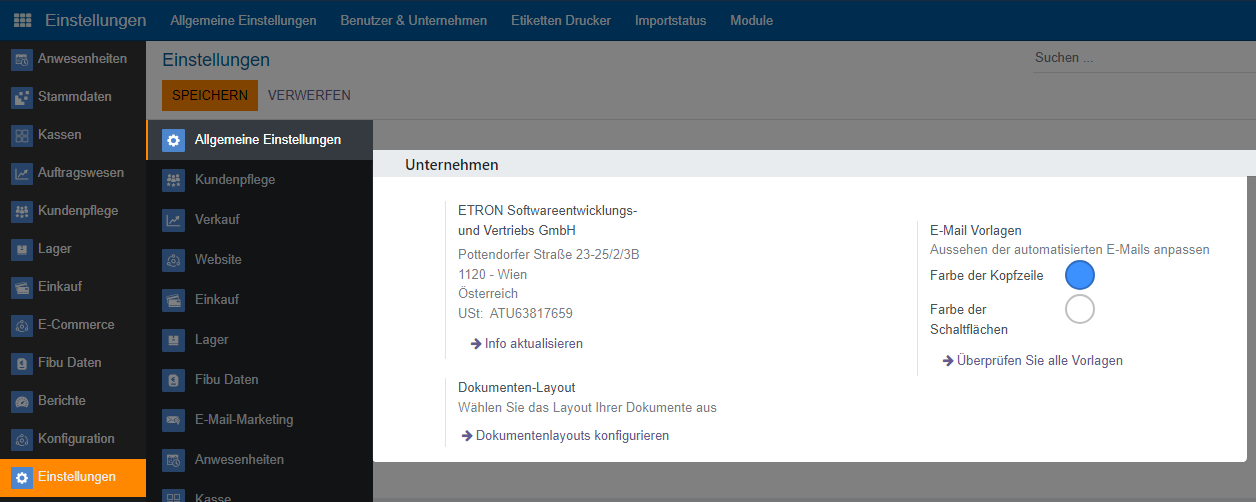1256x502 pixels.
Task: Click the Berichte gauge icon
Action: (x=22, y=401)
